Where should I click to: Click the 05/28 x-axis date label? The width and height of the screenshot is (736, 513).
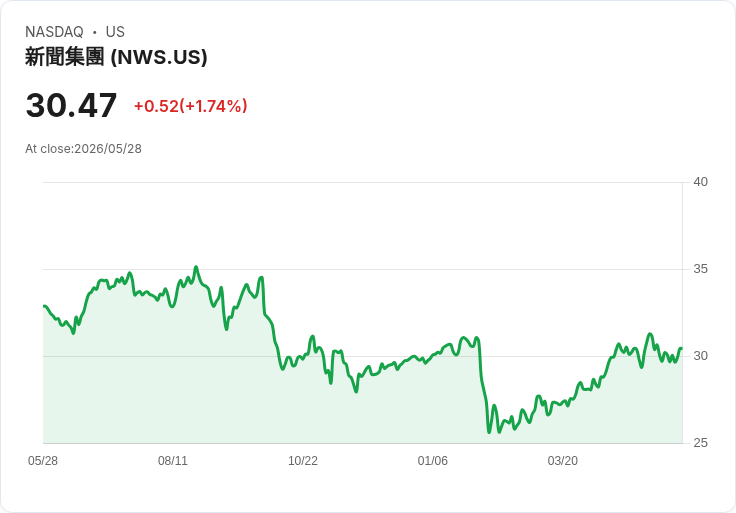pyautogui.click(x=43, y=460)
